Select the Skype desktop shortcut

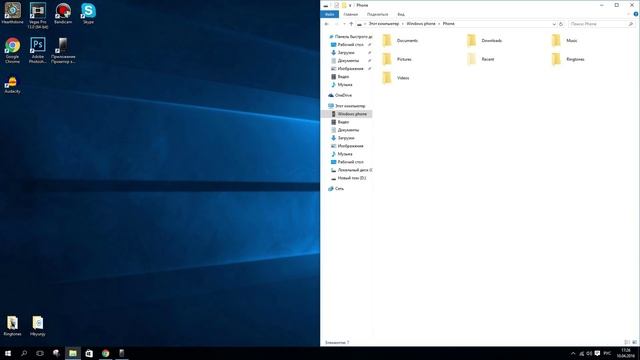point(88,13)
